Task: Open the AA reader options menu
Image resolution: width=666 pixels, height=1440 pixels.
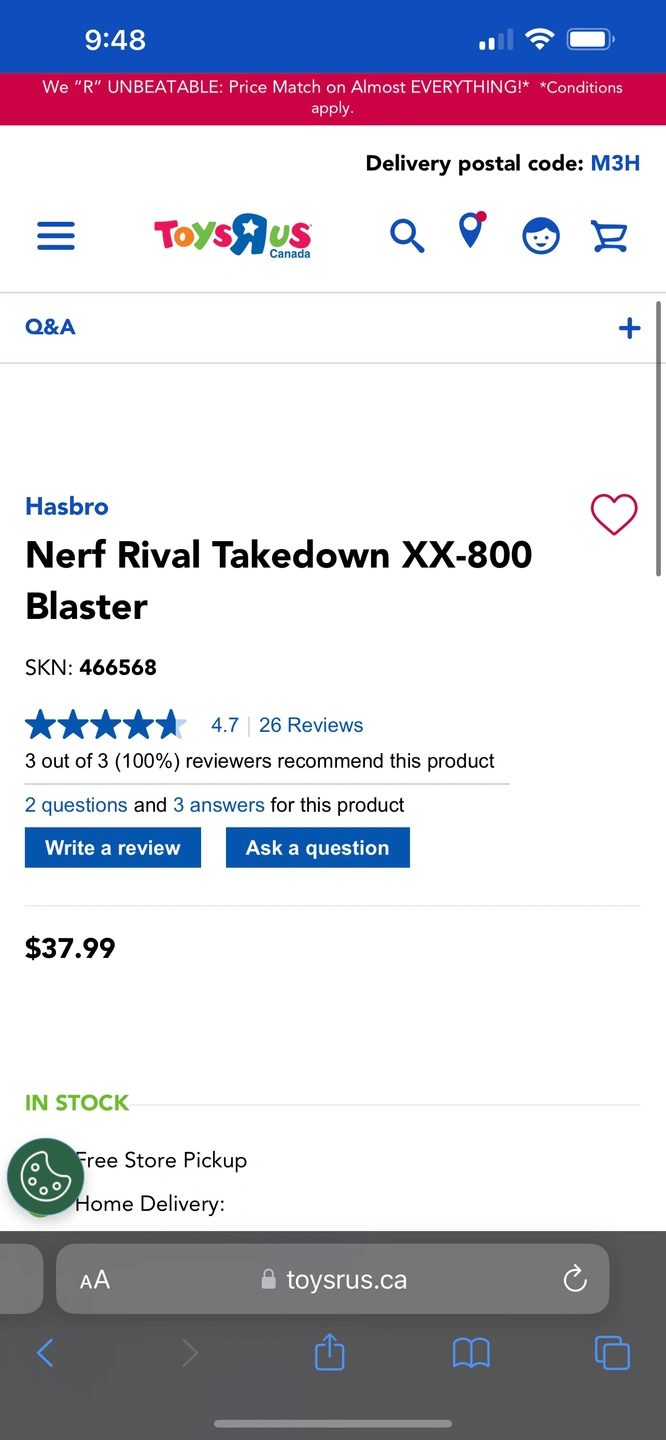Action: click(x=95, y=1280)
